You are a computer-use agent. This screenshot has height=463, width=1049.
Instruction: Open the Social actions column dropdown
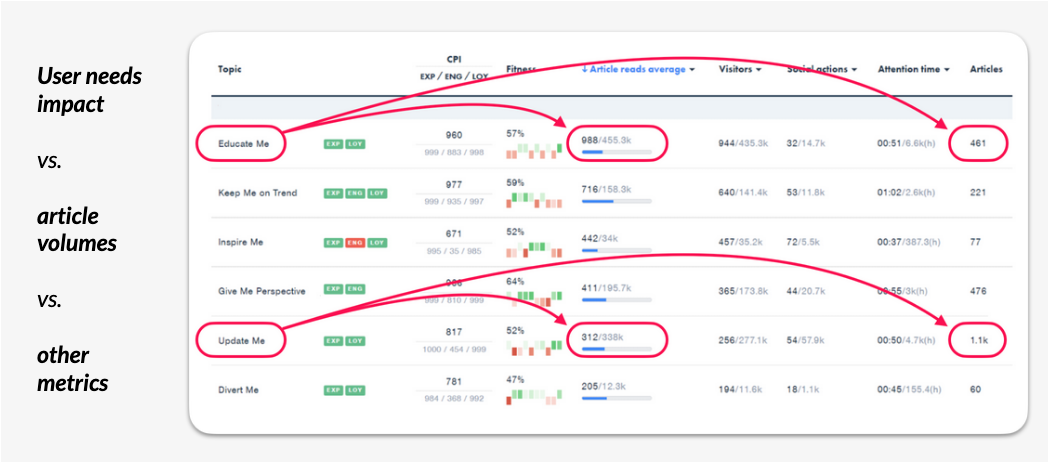coord(822,69)
